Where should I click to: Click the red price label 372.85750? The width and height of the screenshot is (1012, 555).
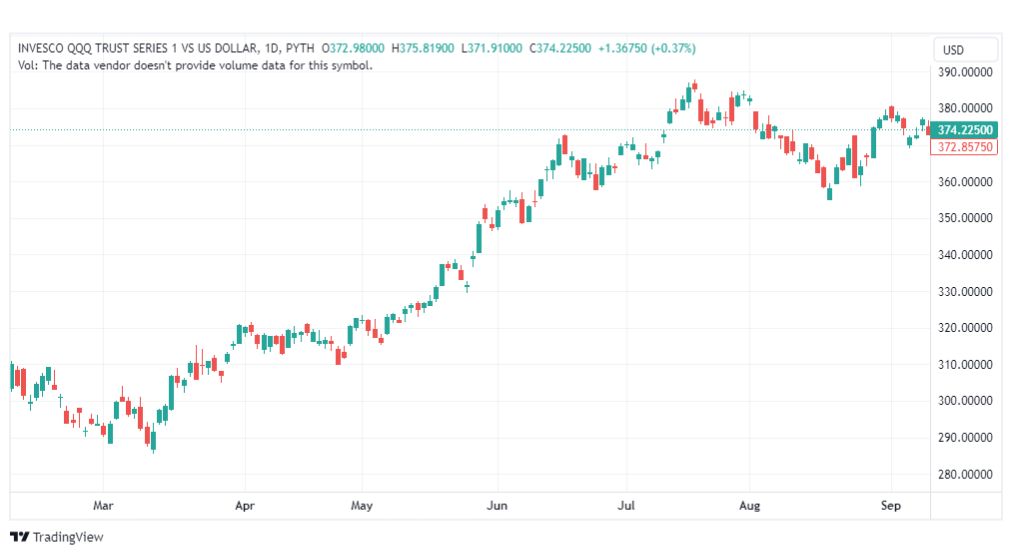click(x=964, y=147)
